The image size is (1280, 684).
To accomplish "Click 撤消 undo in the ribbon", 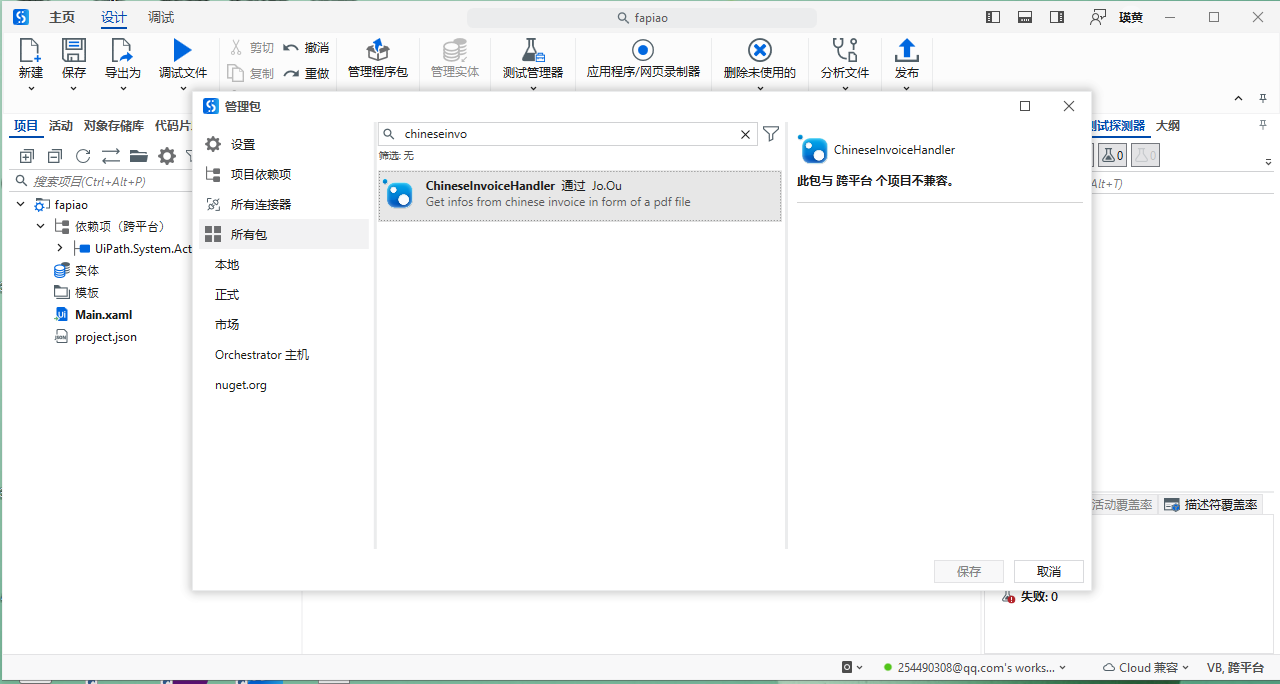I will click(306, 48).
